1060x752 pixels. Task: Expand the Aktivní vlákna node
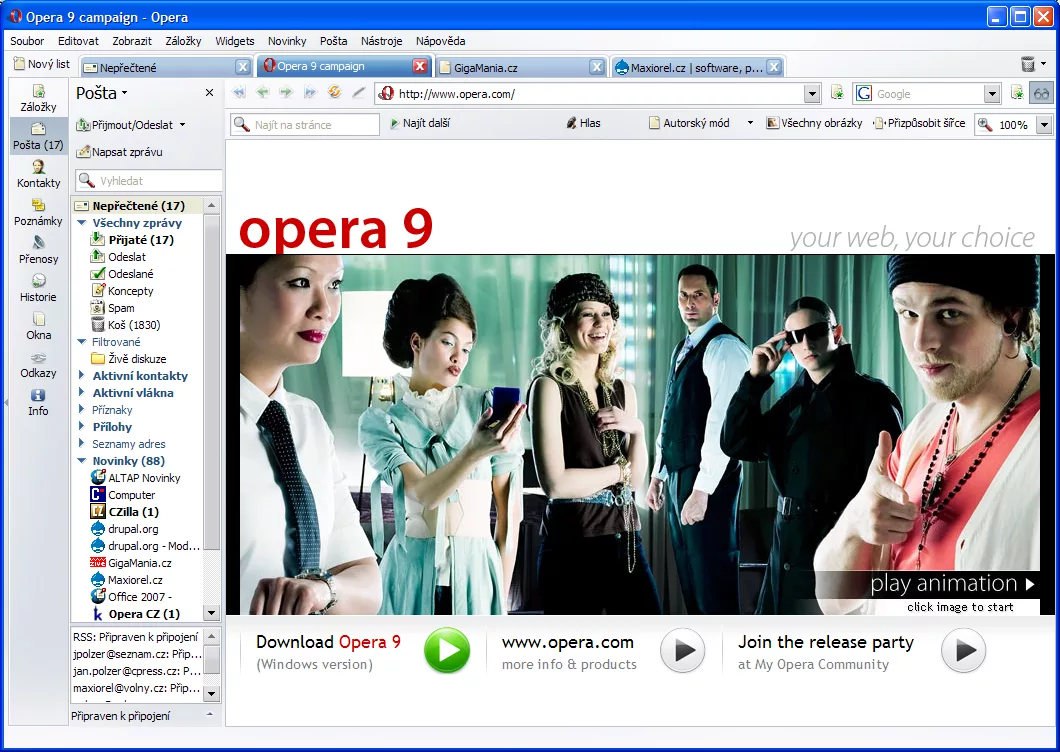pyautogui.click(x=82, y=392)
